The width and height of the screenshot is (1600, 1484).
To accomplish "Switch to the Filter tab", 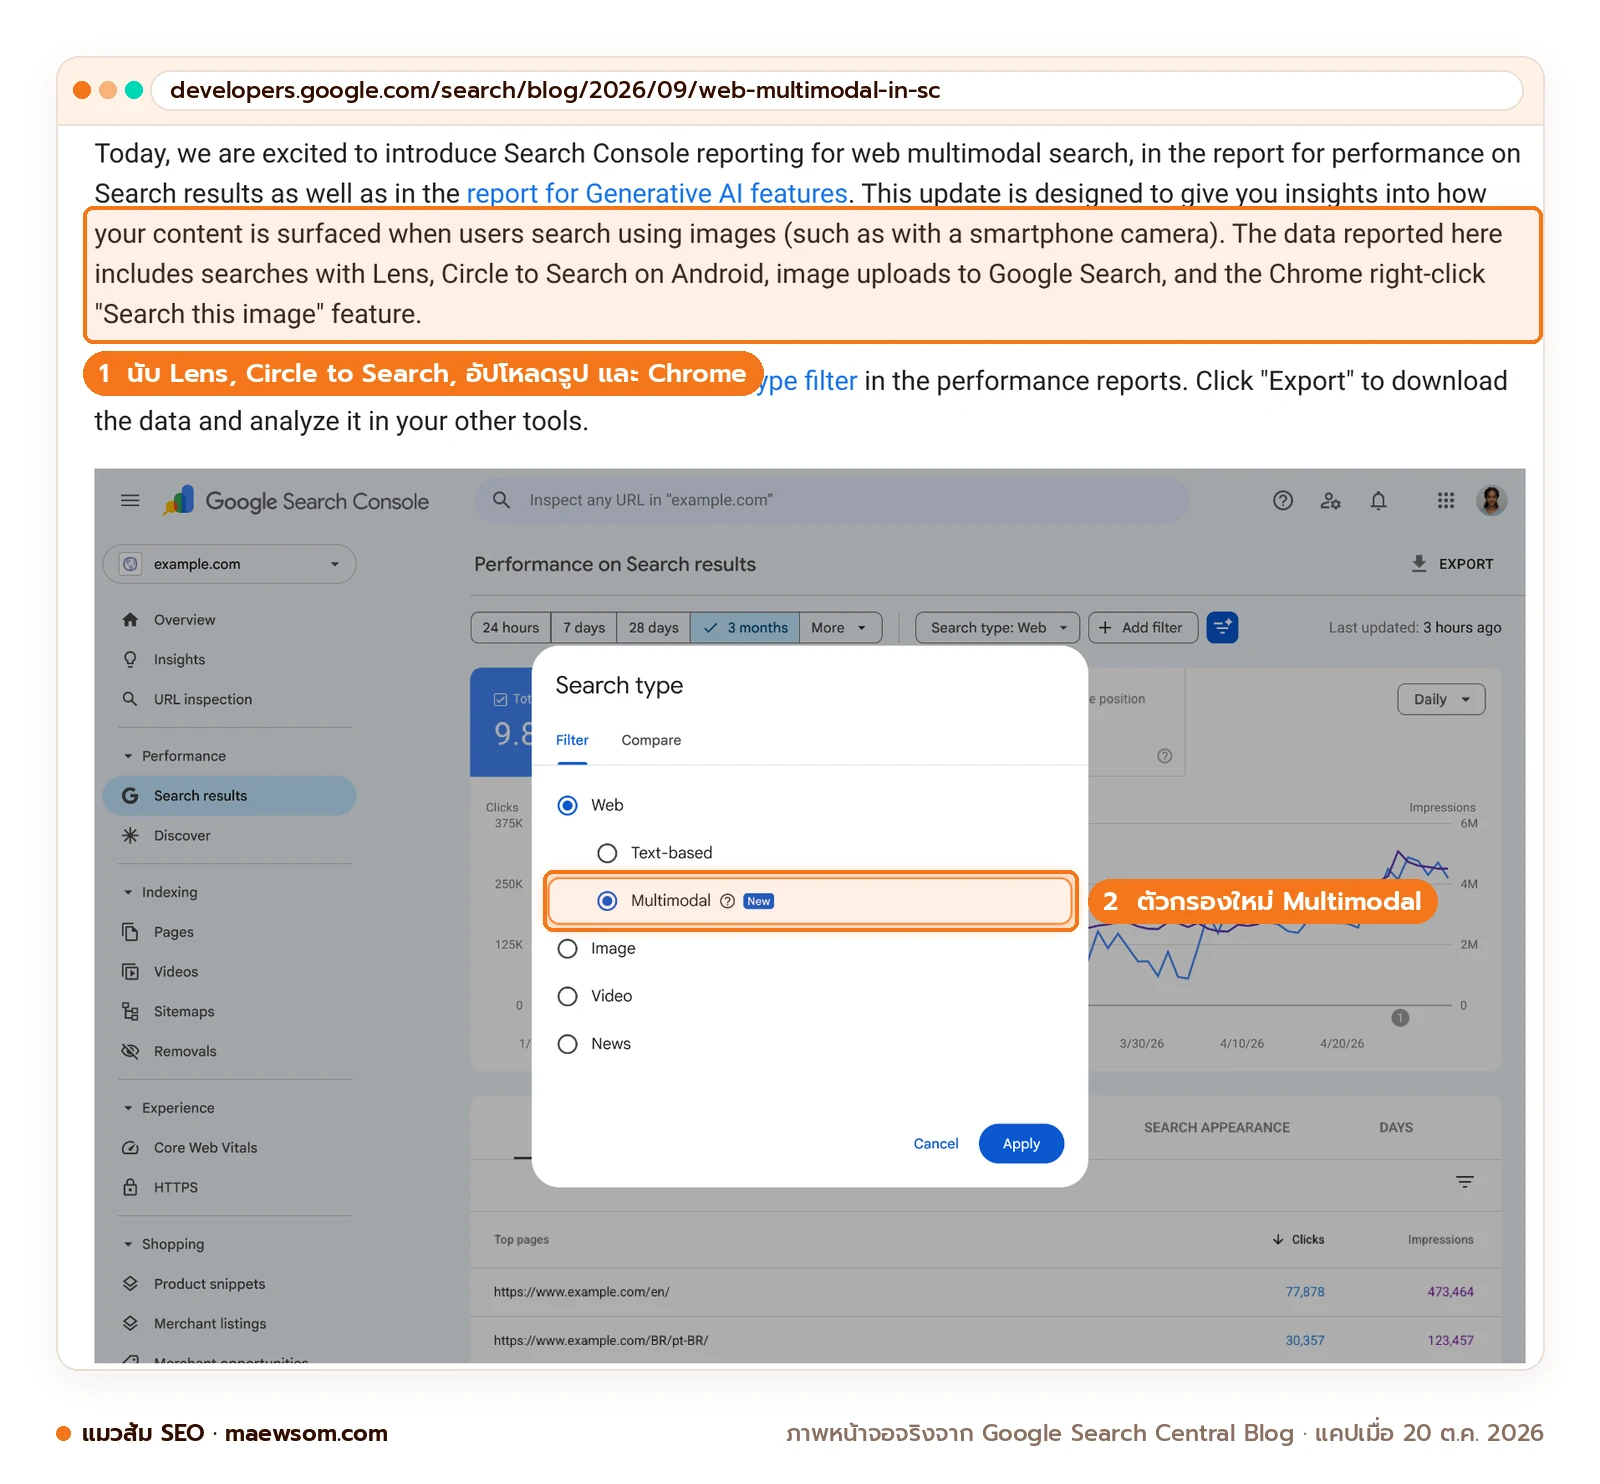I will (572, 740).
